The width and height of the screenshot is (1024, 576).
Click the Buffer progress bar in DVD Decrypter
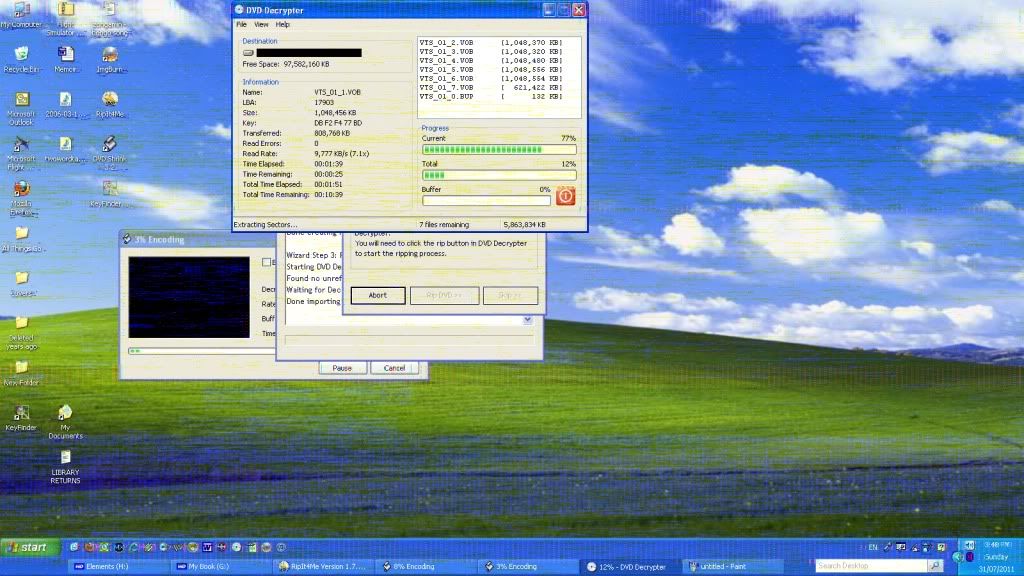coord(487,200)
